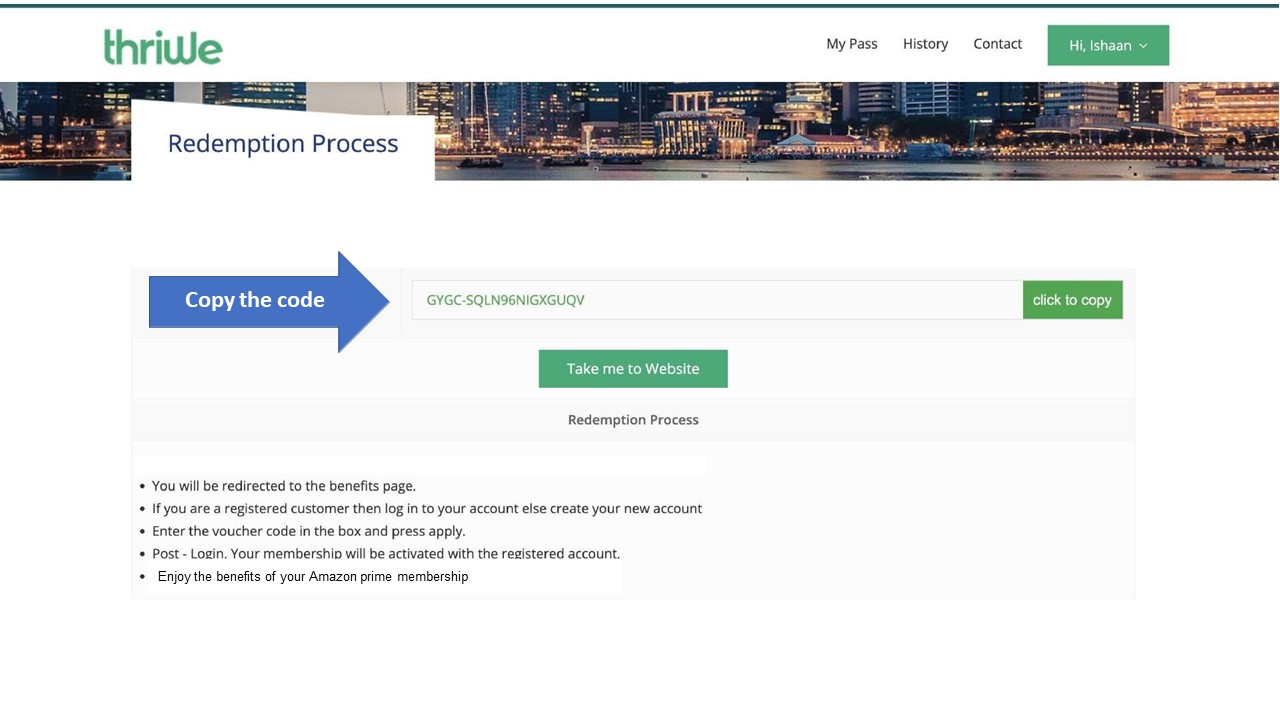
Task: Open the Hi, Ishaan account dropdown
Action: tap(1100, 45)
